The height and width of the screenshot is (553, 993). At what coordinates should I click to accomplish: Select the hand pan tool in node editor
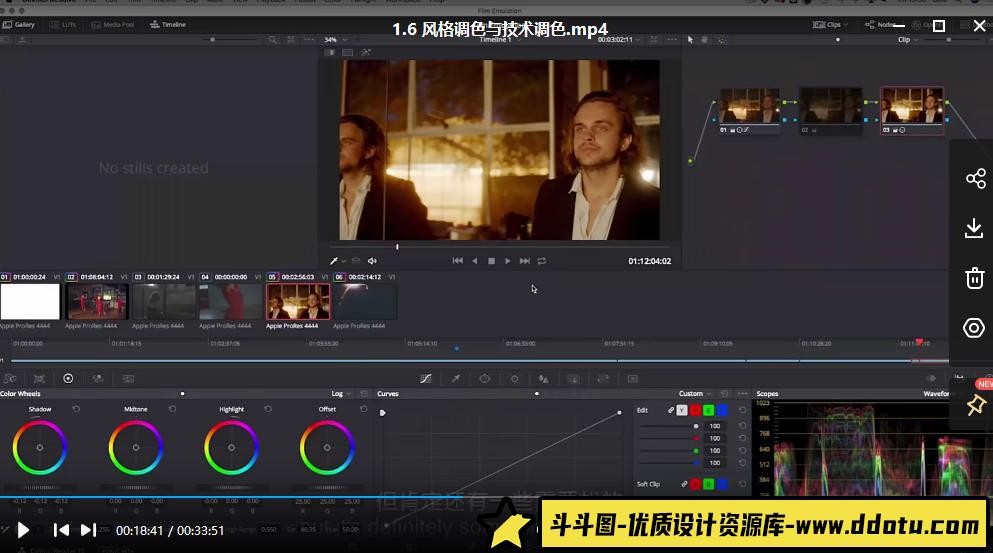(704, 39)
